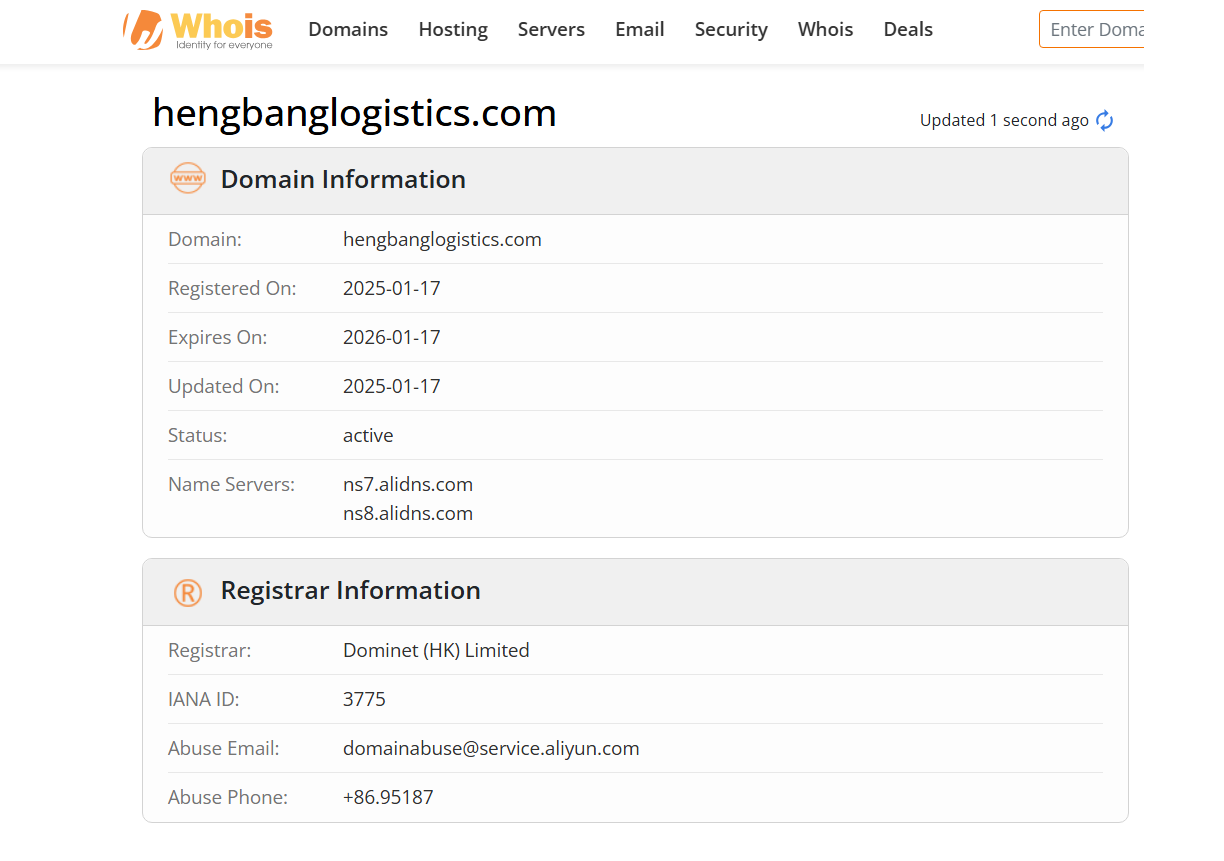The image size is (1224, 861).
Task: Click the blue refresh icon beside Updated
Action: coord(1105,121)
